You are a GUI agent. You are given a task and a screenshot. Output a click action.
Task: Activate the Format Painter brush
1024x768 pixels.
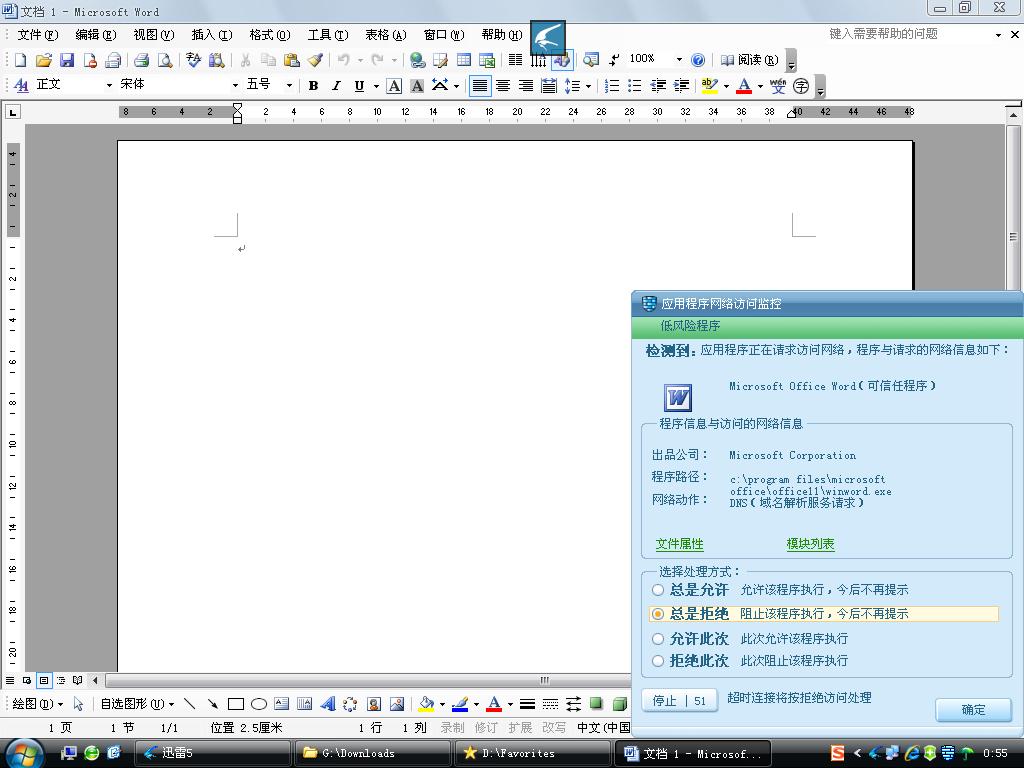pos(315,60)
